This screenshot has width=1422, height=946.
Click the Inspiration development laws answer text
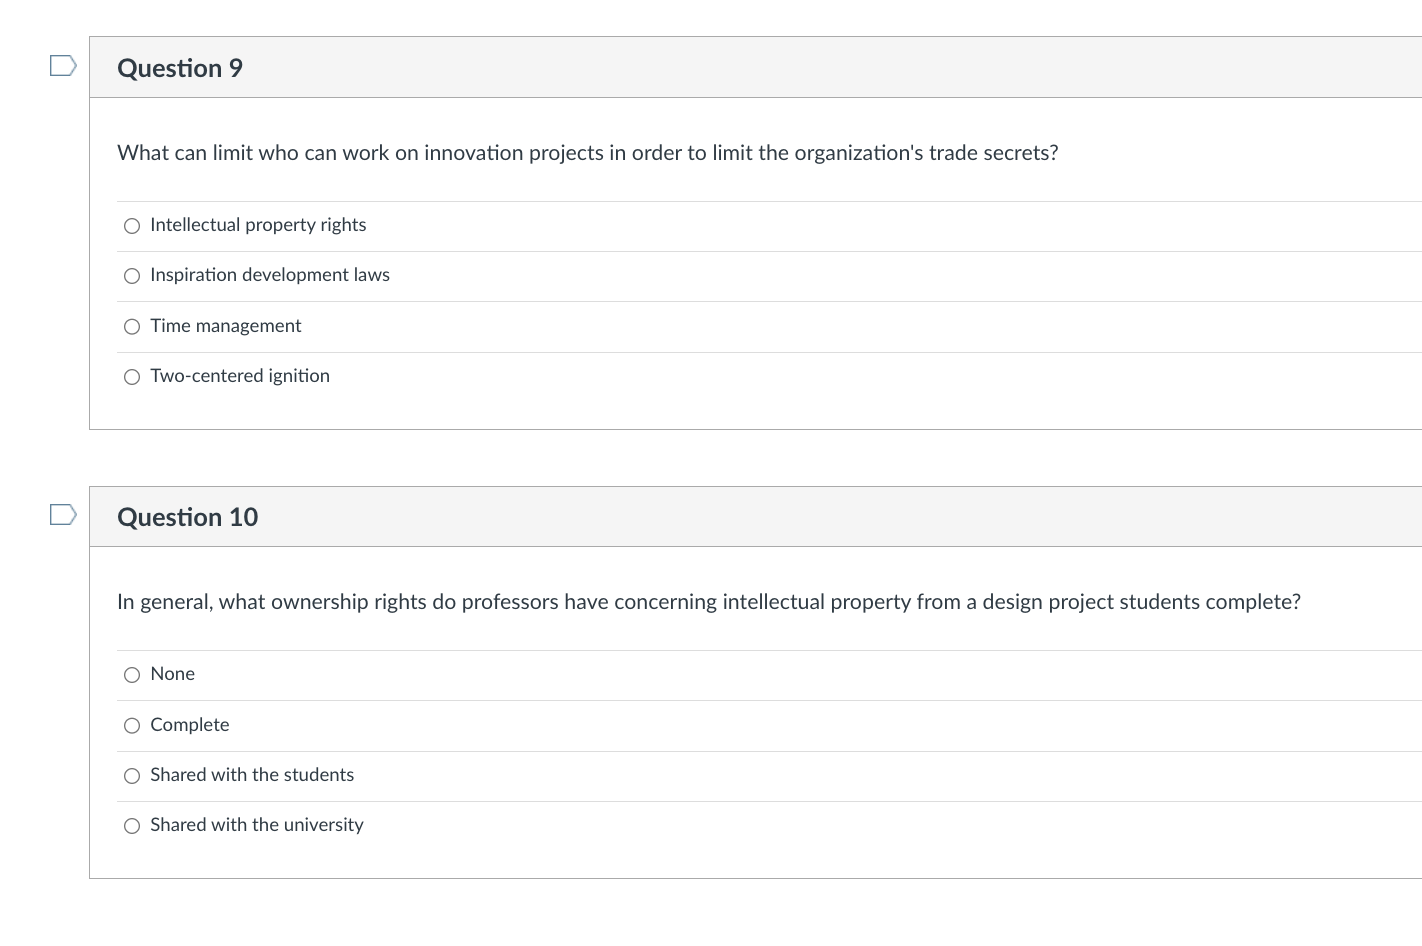tap(270, 275)
